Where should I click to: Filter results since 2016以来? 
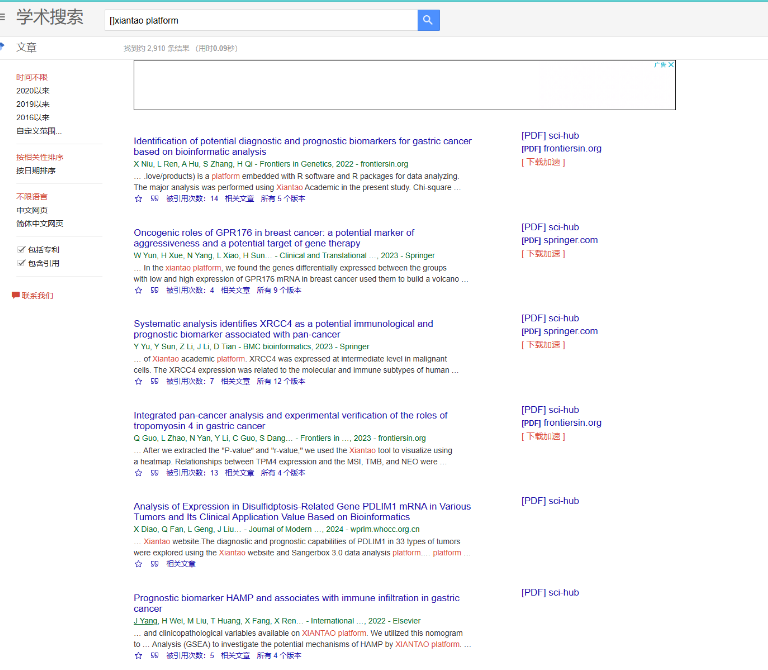(33, 118)
